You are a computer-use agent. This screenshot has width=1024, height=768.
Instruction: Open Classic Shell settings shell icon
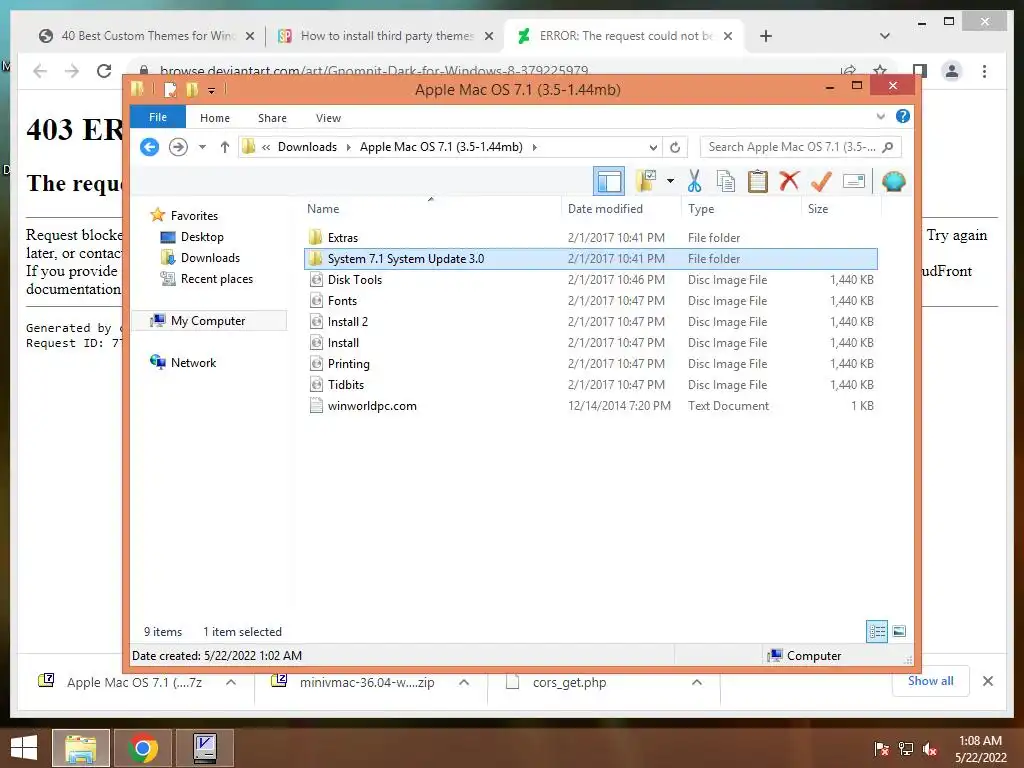pyautogui.click(x=893, y=181)
